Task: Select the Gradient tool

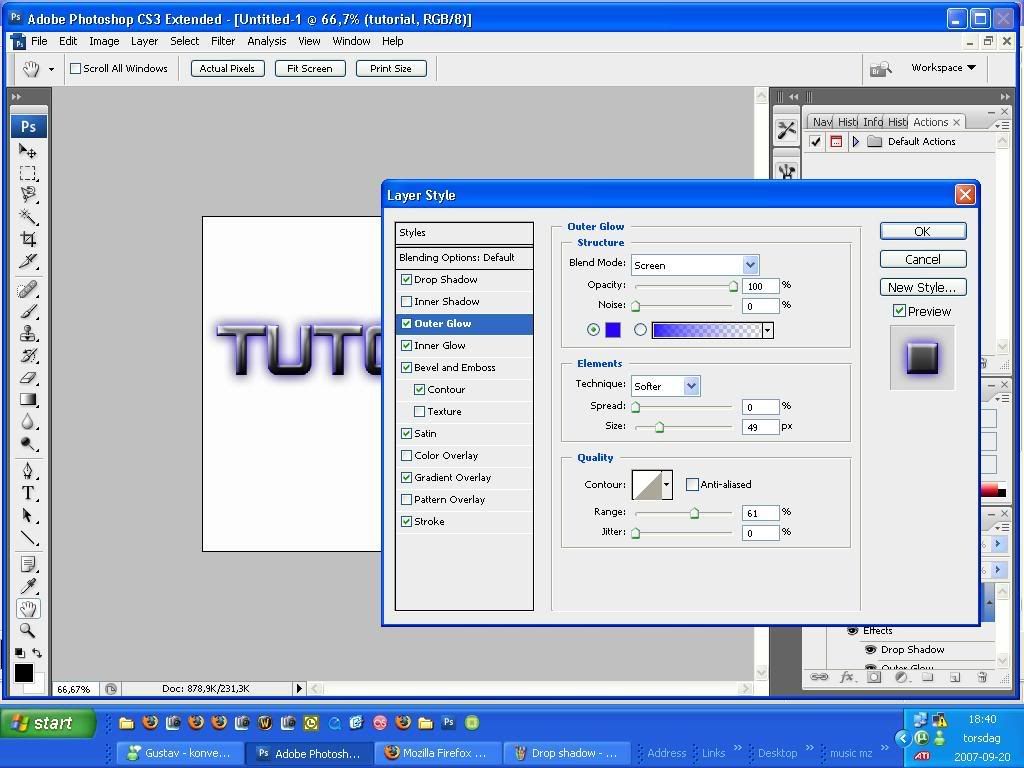Action: click(27, 399)
